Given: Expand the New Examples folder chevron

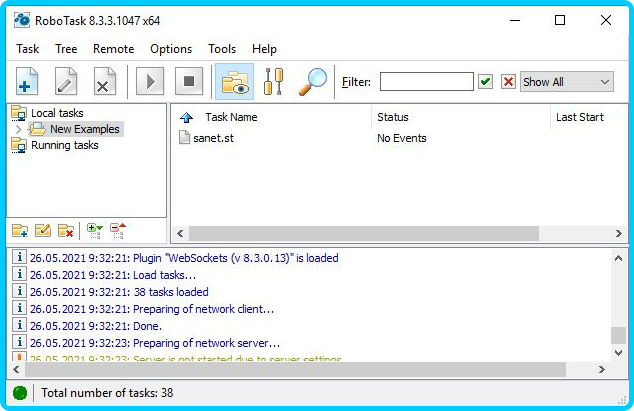Looking at the screenshot, I should (x=18, y=129).
